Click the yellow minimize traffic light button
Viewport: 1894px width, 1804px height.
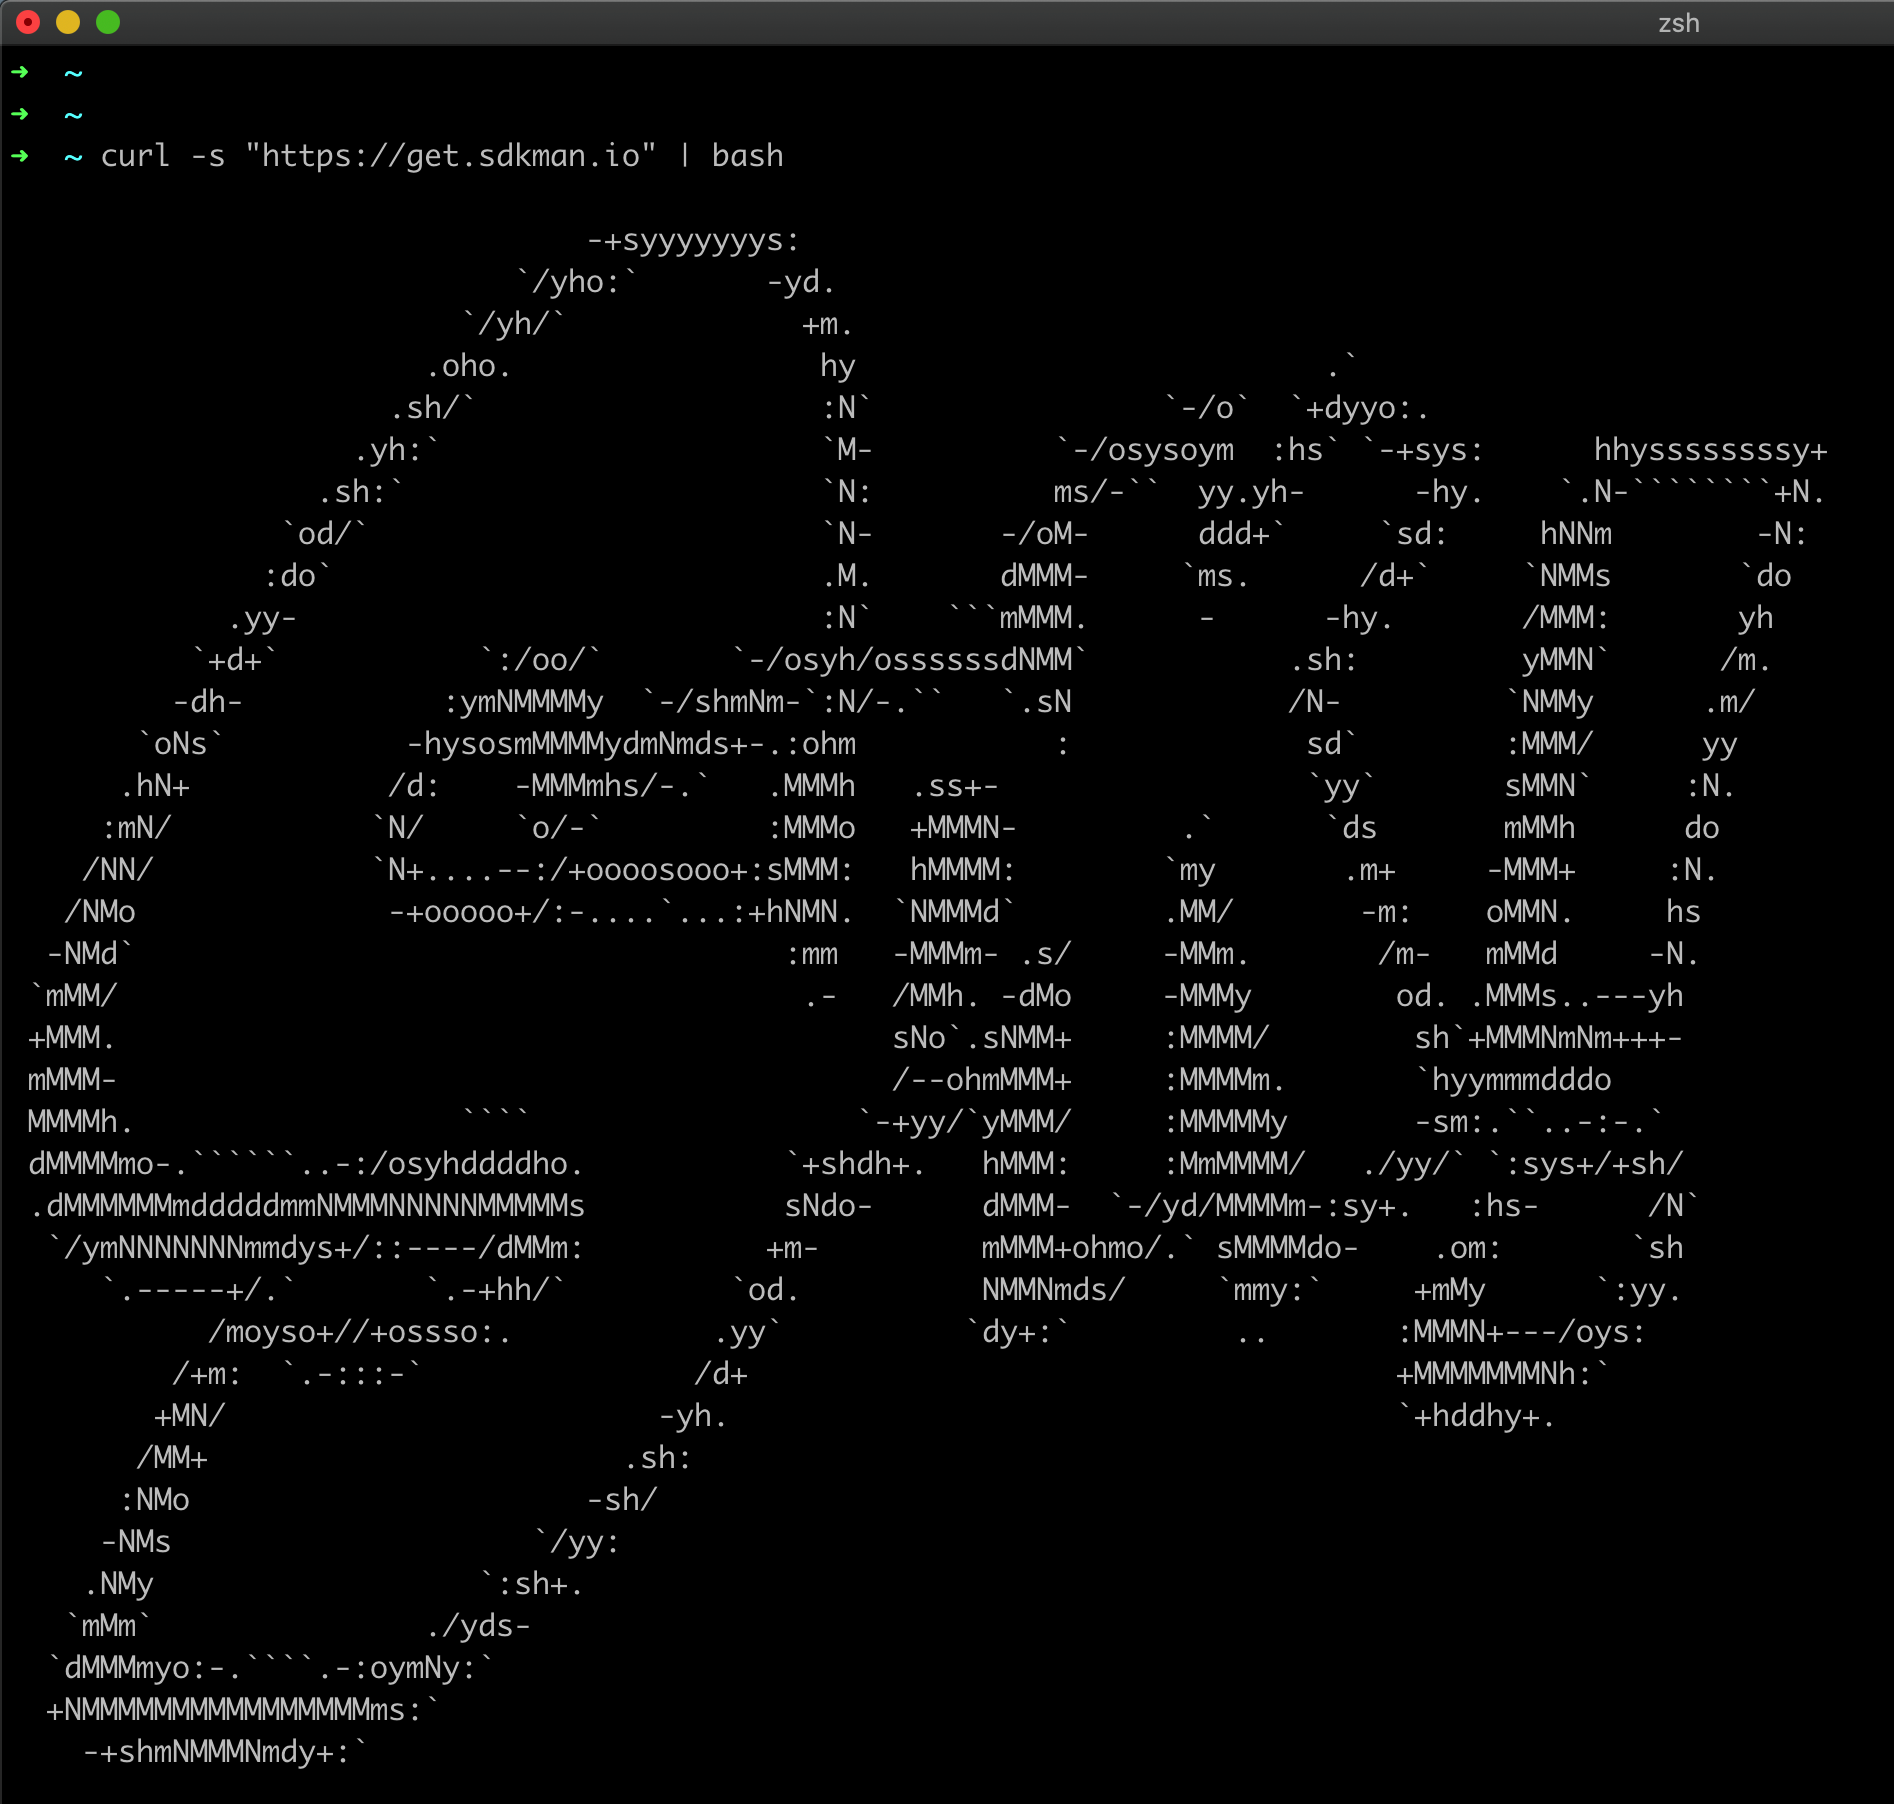click(x=68, y=22)
